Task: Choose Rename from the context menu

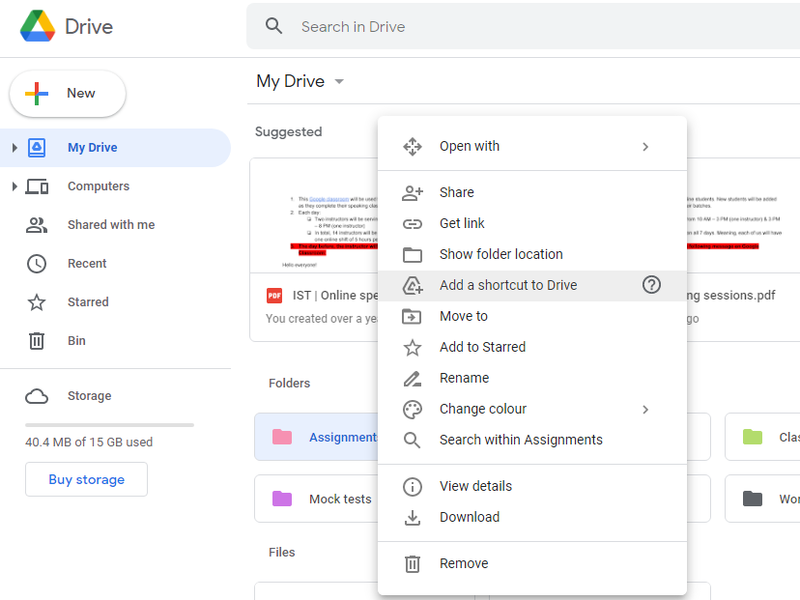Action: click(x=463, y=378)
